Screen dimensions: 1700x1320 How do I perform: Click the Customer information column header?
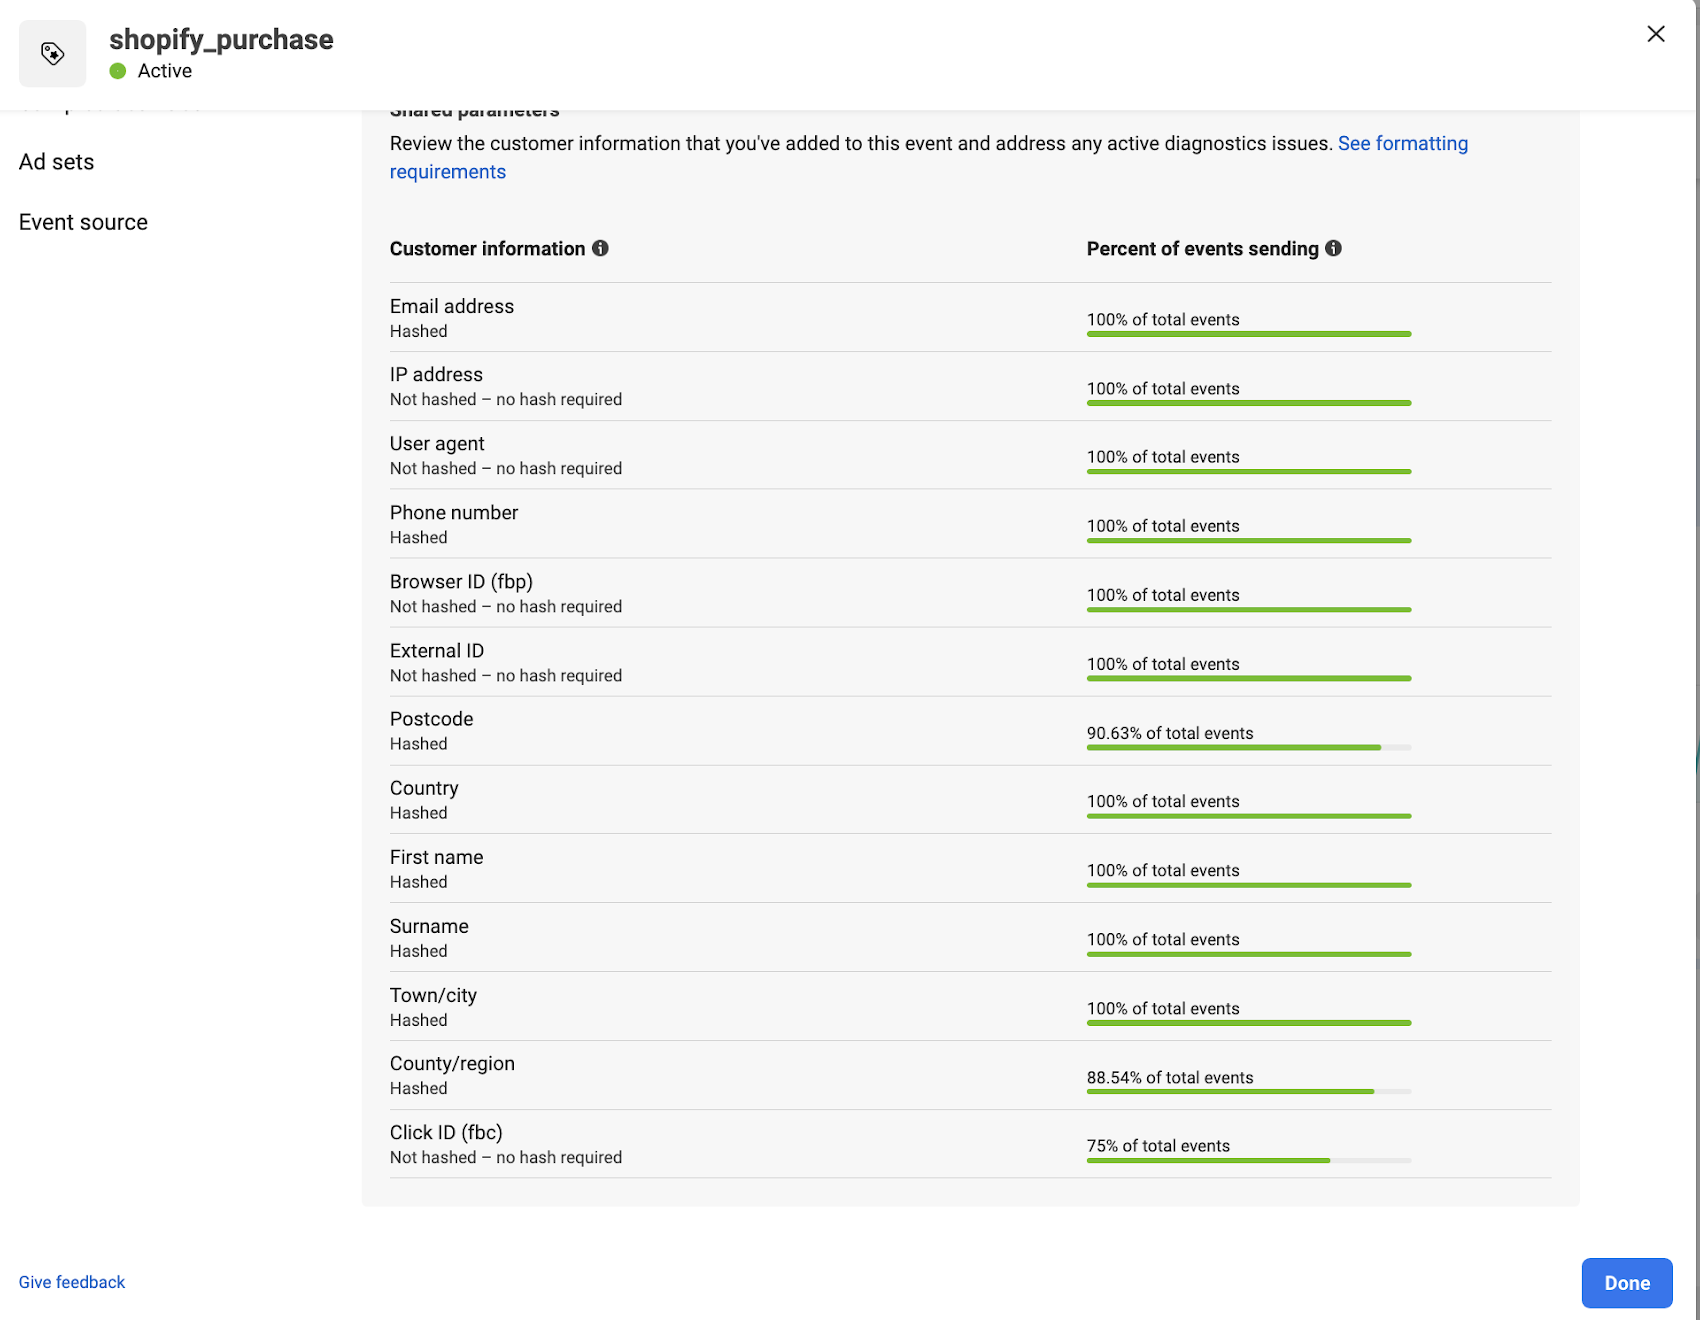coord(487,249)
